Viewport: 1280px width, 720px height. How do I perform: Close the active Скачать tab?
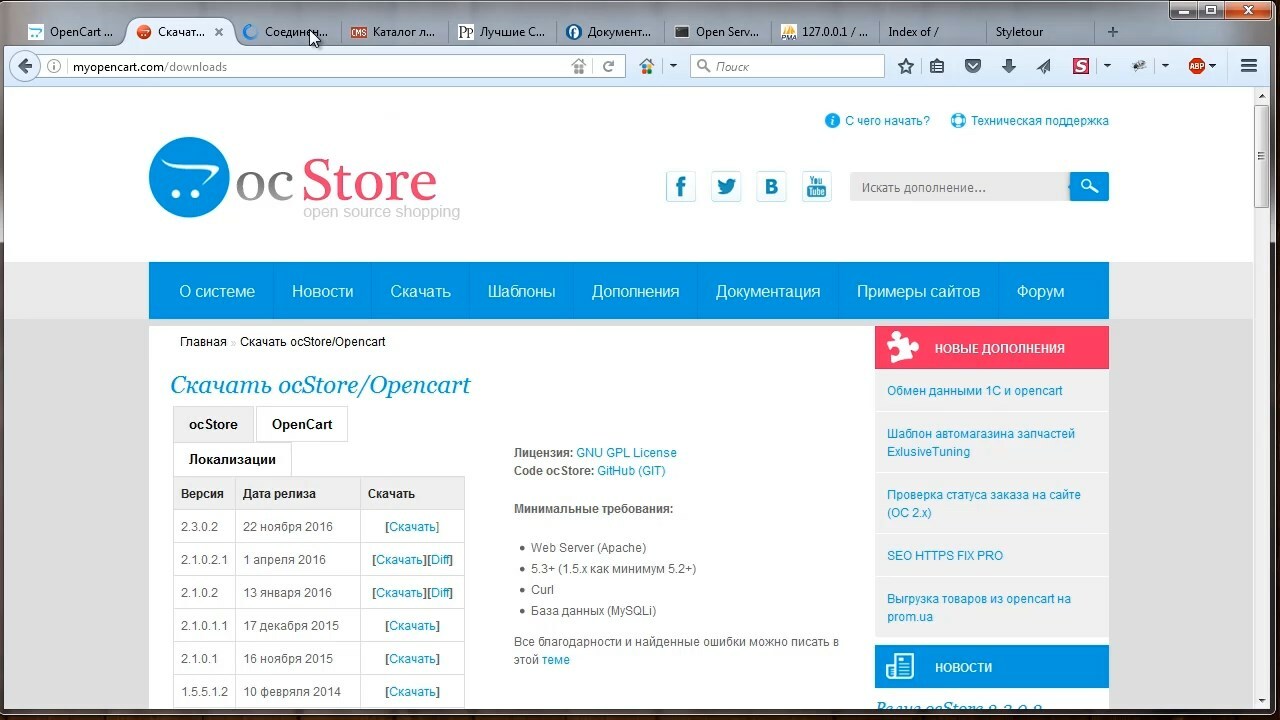pyautogui.click(x=219, y=32)
